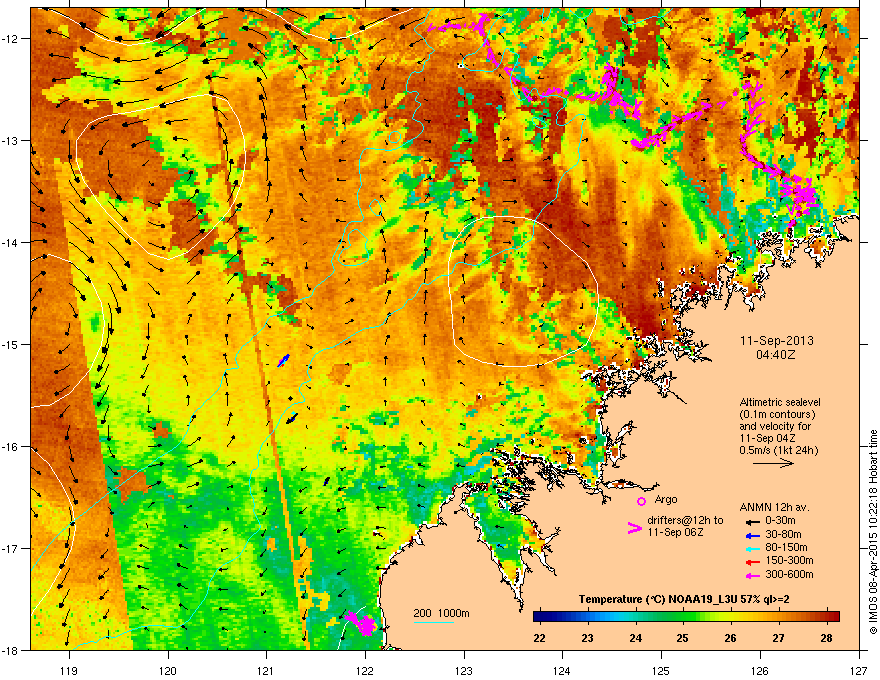880x680 pixels.
Task: Click the red 150-300m ANMN arrow
Action: point(752,562)
